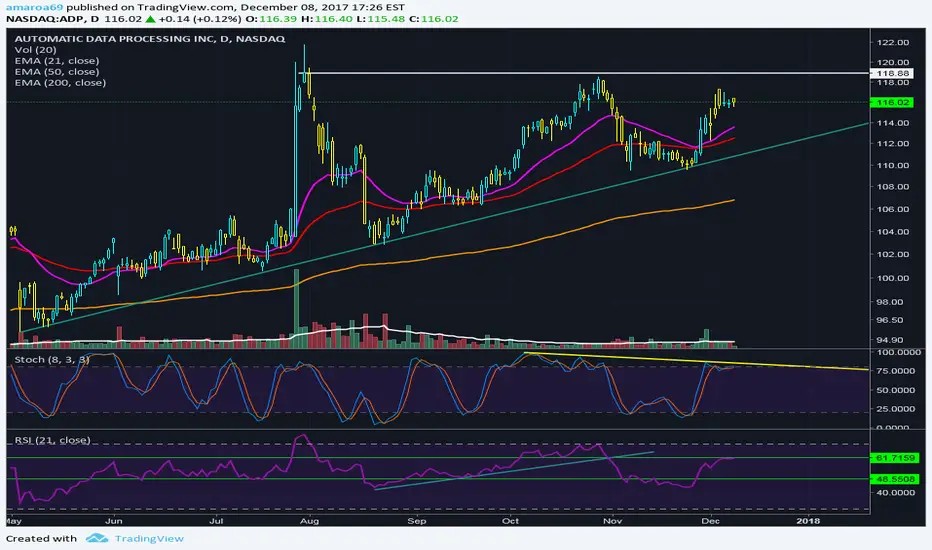The width and height of the screenshot is (932, 550).
Task: Click the Stoch (8, 3, 3) label
Action: (52, 360)
